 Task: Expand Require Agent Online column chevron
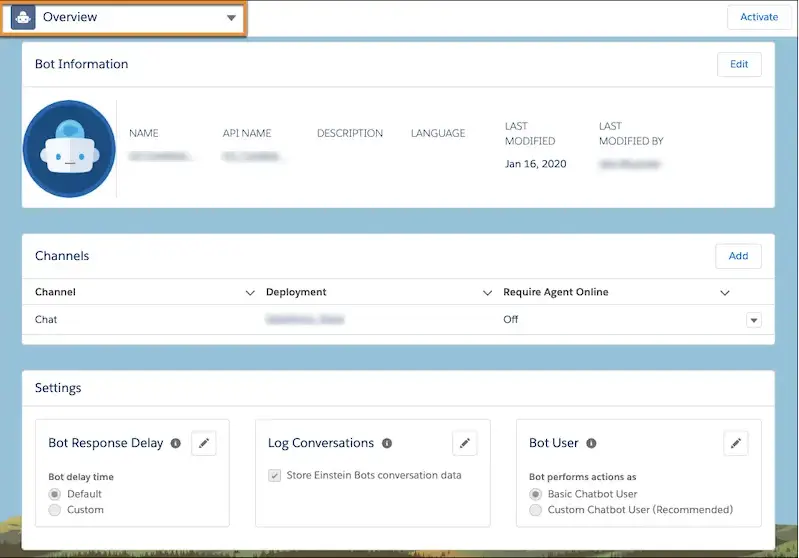click(x=724, y=293)
